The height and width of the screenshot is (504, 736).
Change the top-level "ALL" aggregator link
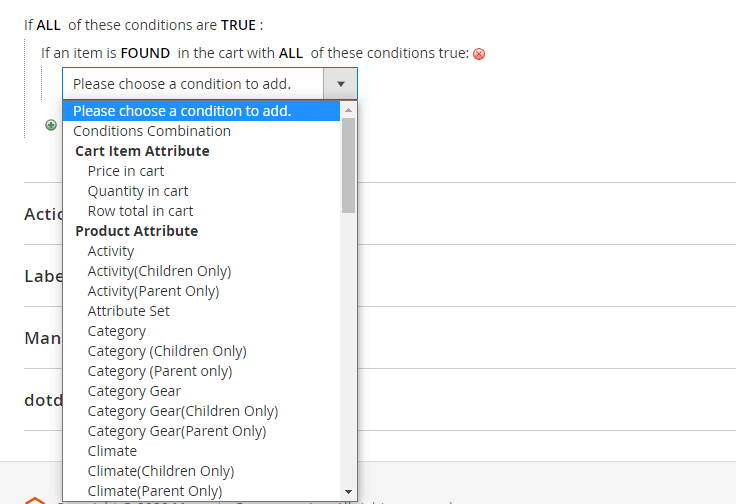coord(49,25)
